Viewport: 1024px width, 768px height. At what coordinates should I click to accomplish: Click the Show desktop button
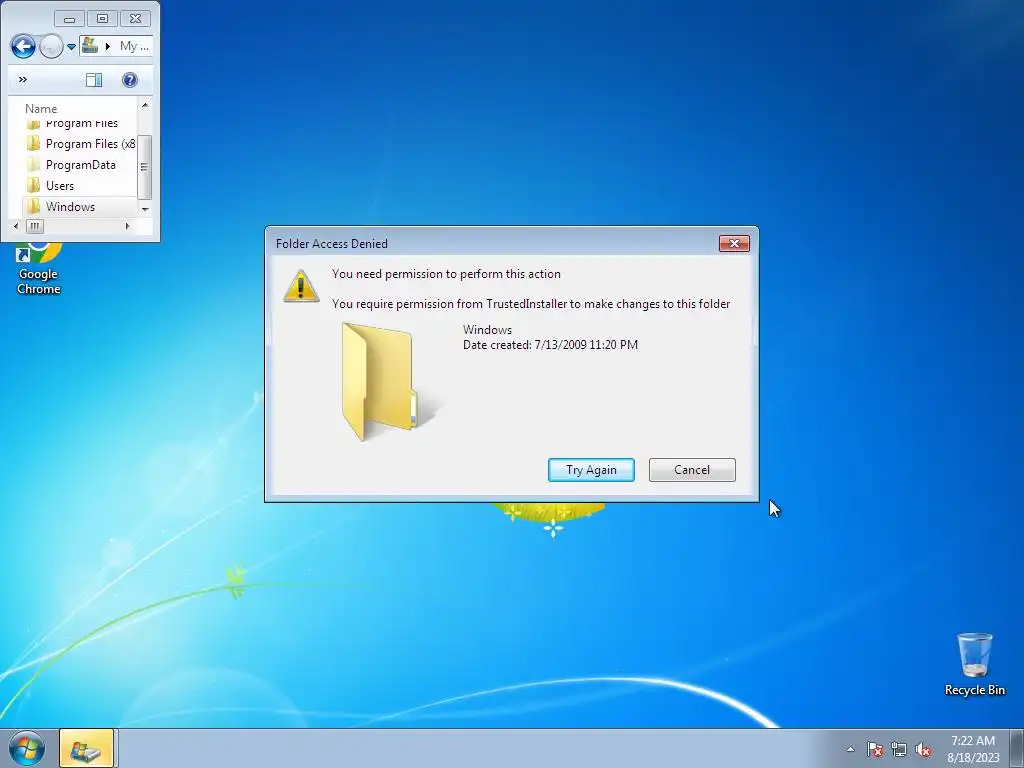coord(1017,748)
